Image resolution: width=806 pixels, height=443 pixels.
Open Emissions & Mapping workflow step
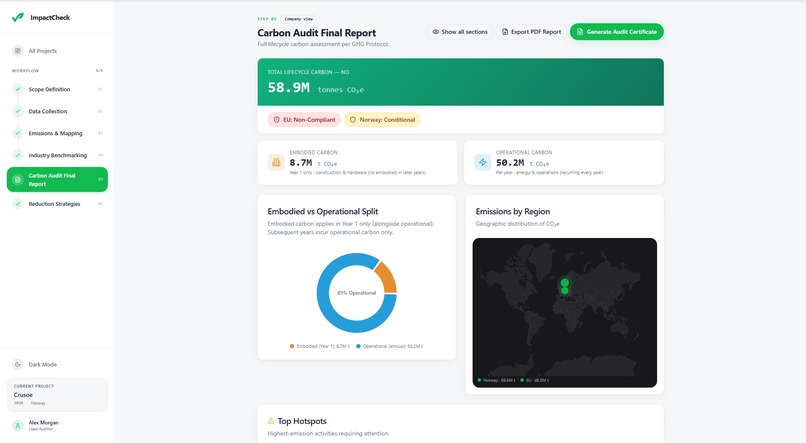click(57, 133)
